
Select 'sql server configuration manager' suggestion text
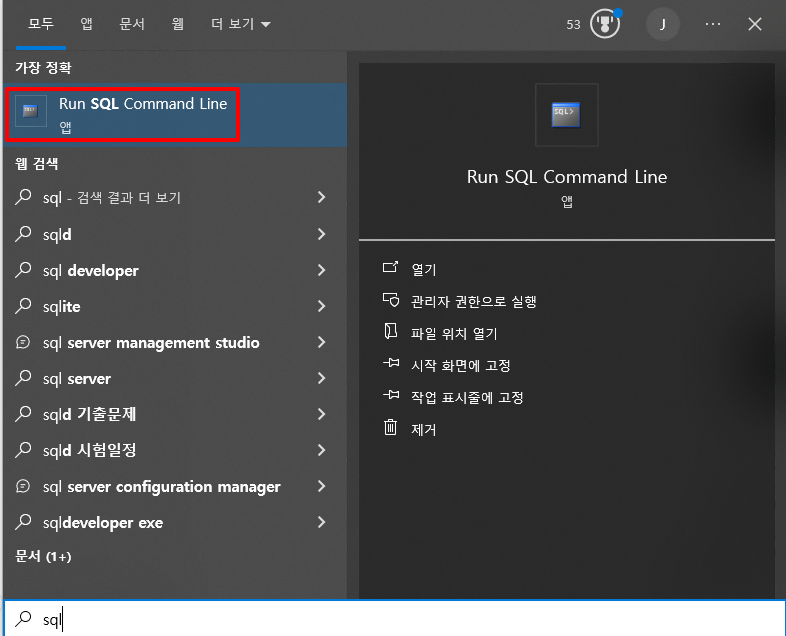pyautogui.click(x=161, y=487)
